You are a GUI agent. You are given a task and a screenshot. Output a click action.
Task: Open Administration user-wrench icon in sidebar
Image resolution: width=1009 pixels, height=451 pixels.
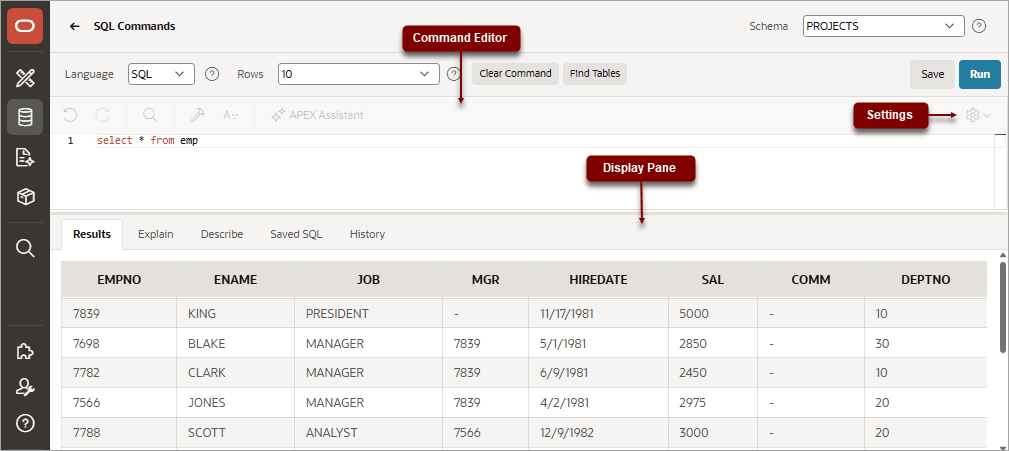click(x=25, y=387)
